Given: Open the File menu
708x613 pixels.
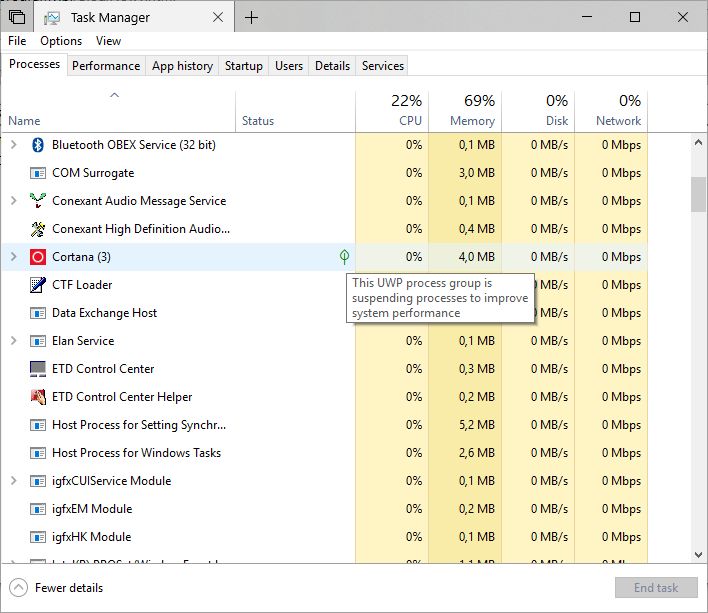Looking at the screenshot, I should coord(17,41).
